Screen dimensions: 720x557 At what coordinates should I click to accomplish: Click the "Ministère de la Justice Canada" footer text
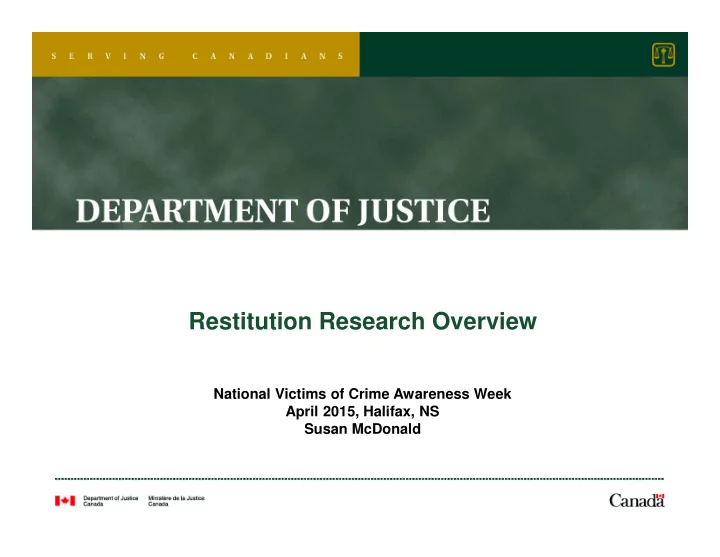[176, 501]
